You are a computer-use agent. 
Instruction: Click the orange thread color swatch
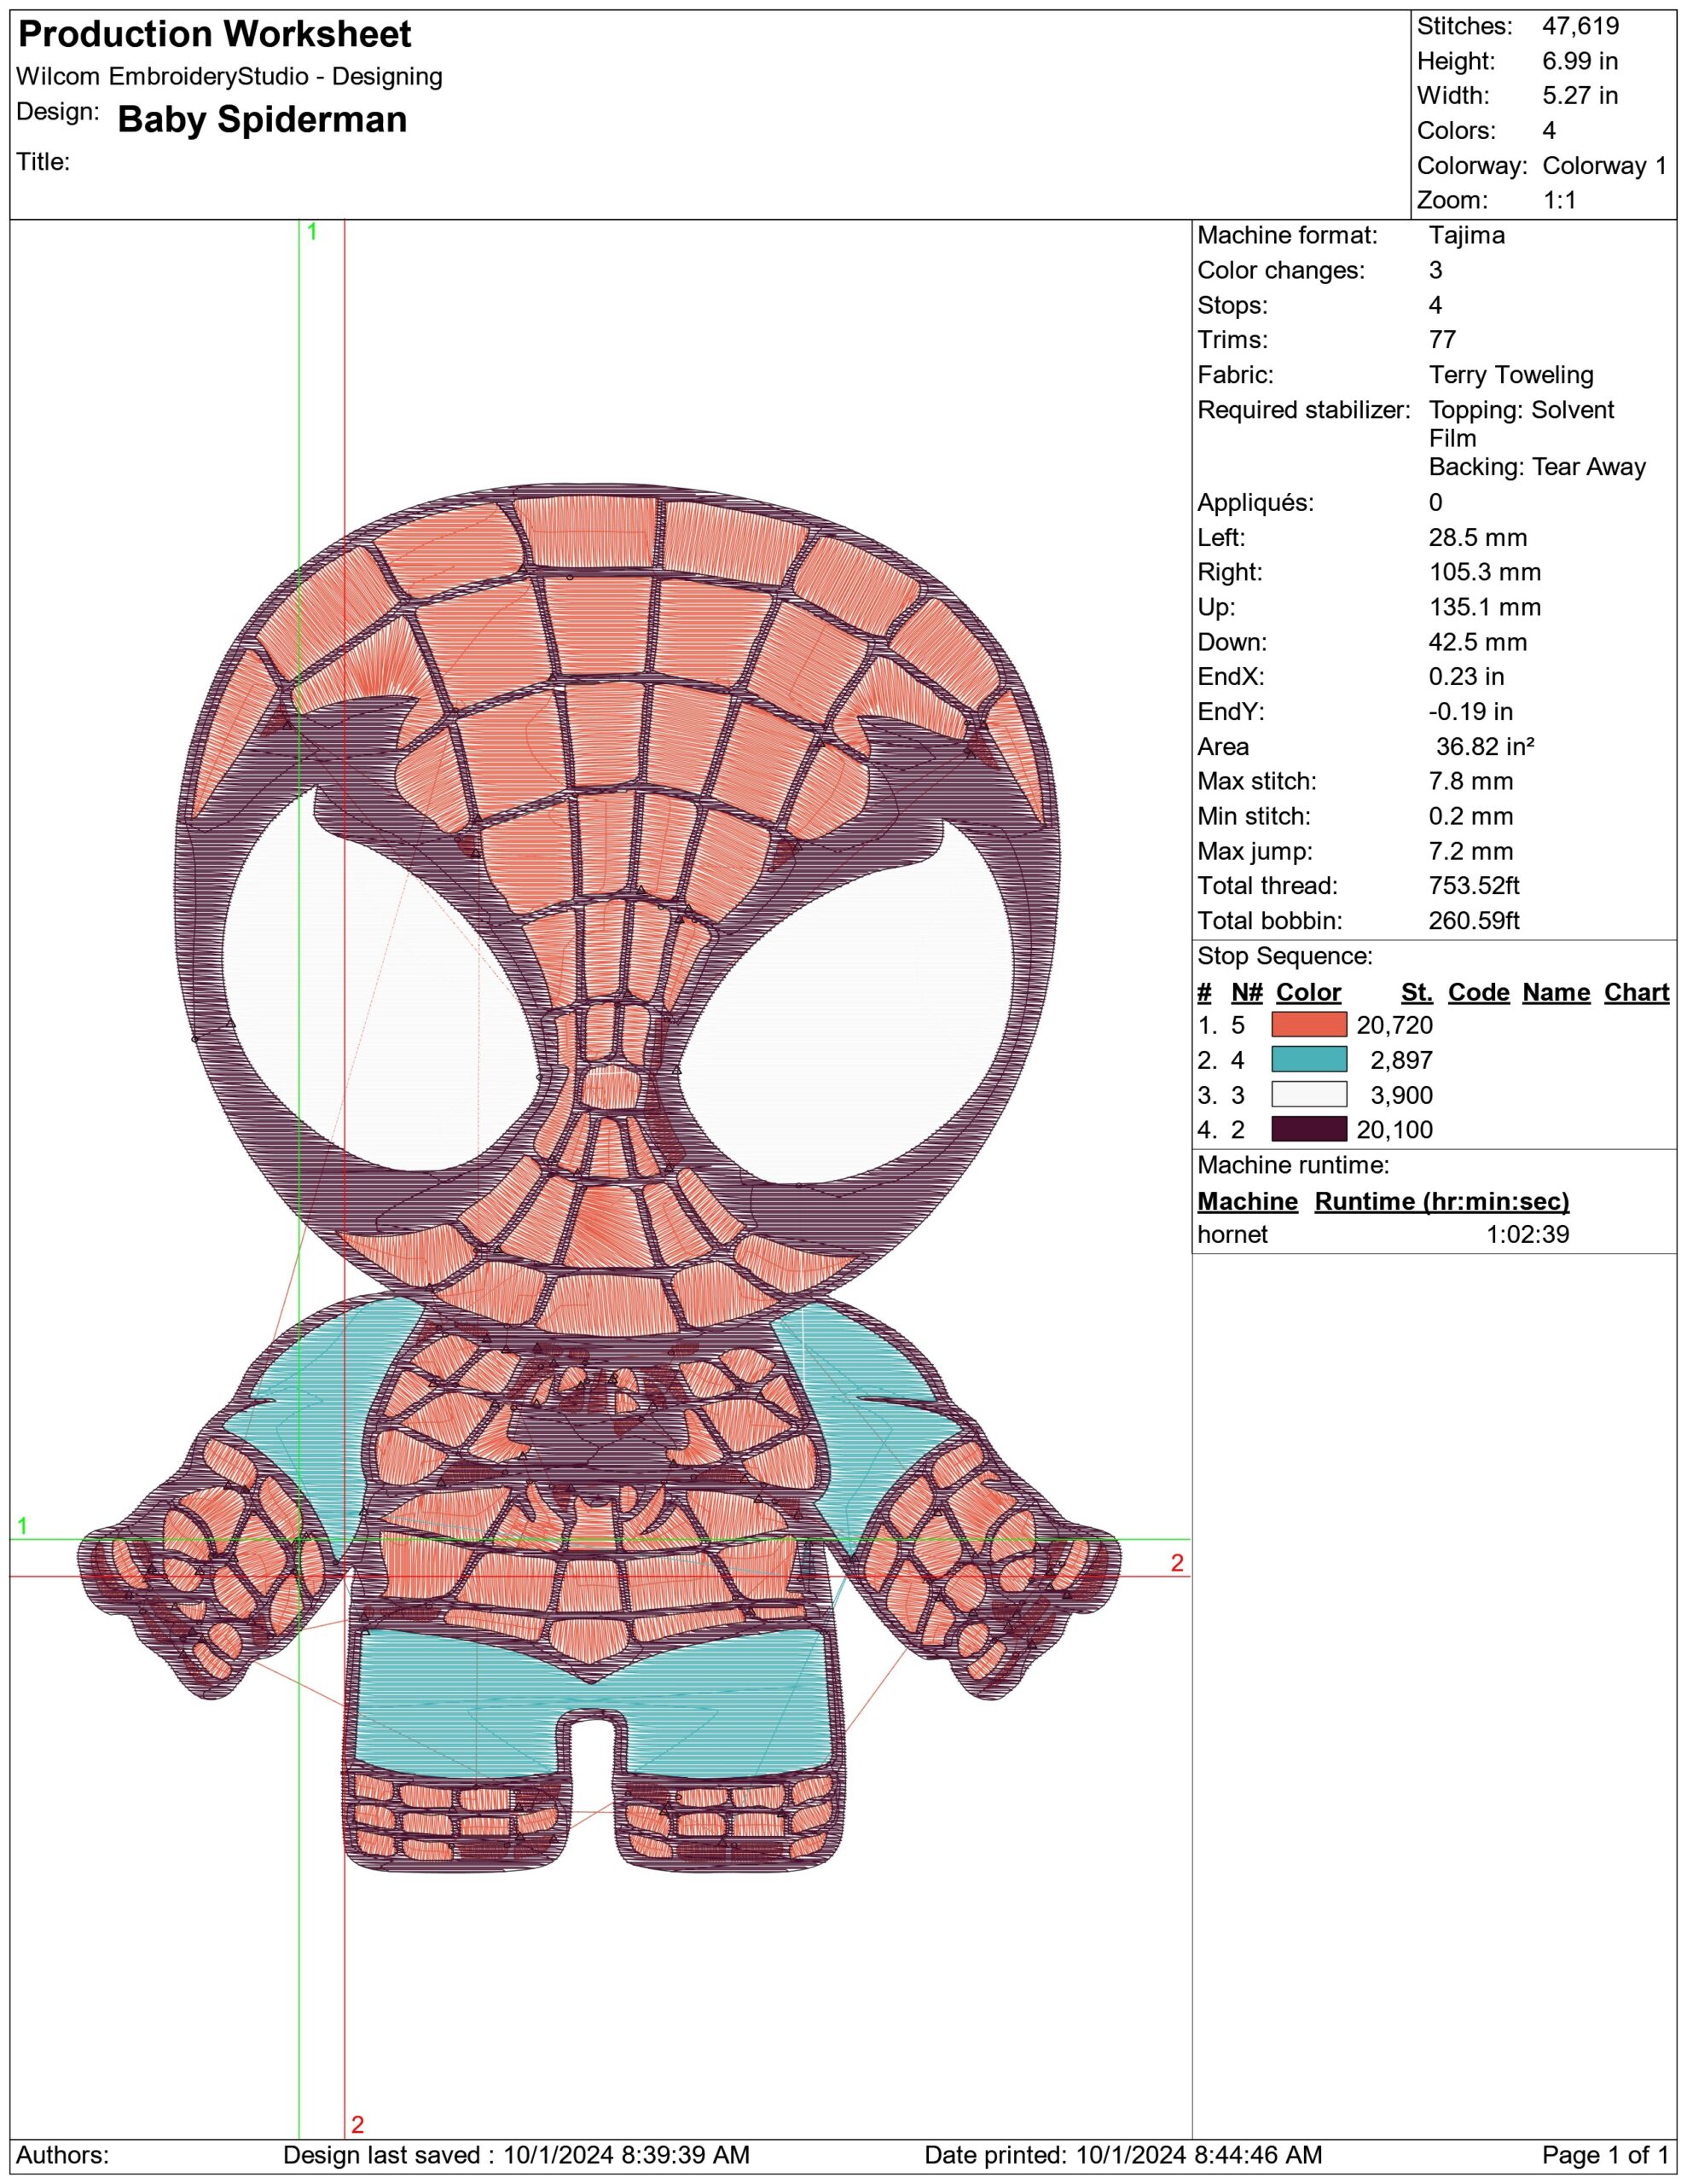1309,1025
